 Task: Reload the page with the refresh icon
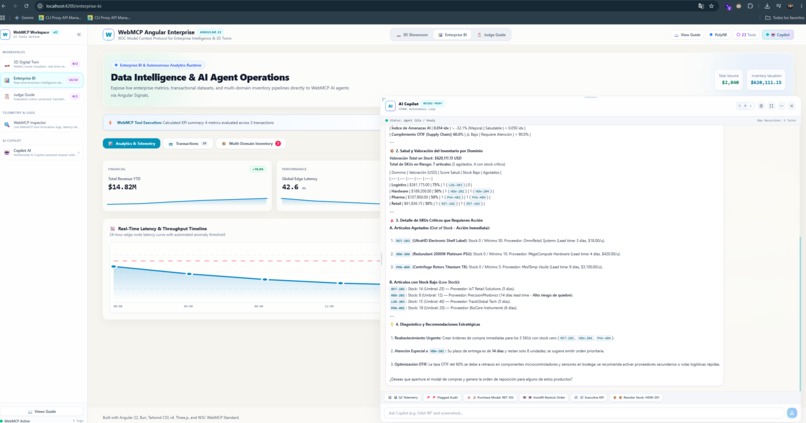click(26, 6)
